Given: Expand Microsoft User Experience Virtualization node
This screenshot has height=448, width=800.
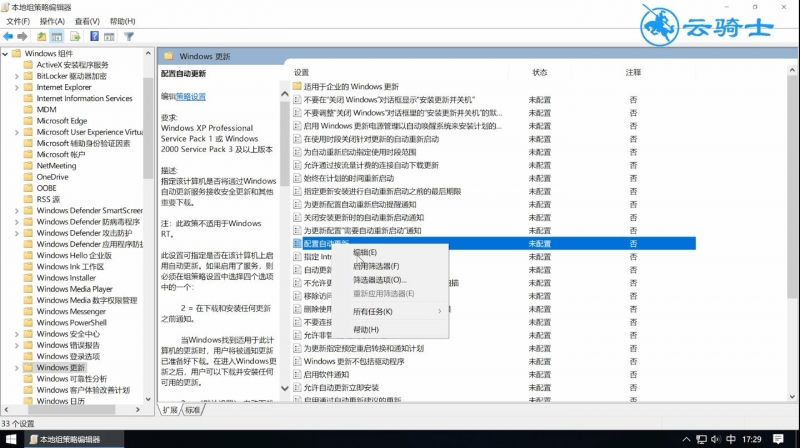Looking at the screenshot, I should point(17,132).
